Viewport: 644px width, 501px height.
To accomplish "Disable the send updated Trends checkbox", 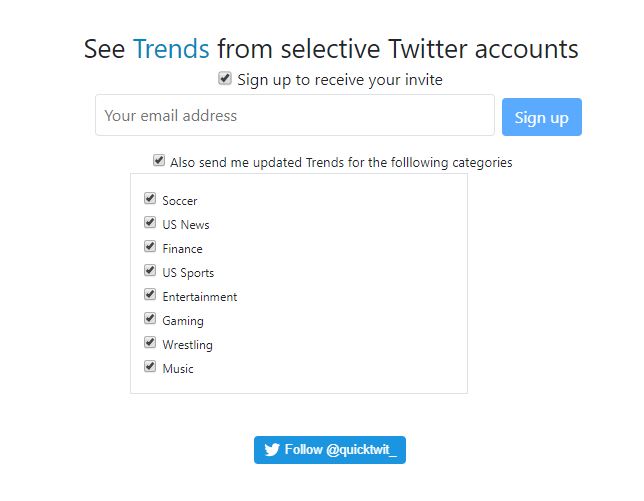I will 159,160.
